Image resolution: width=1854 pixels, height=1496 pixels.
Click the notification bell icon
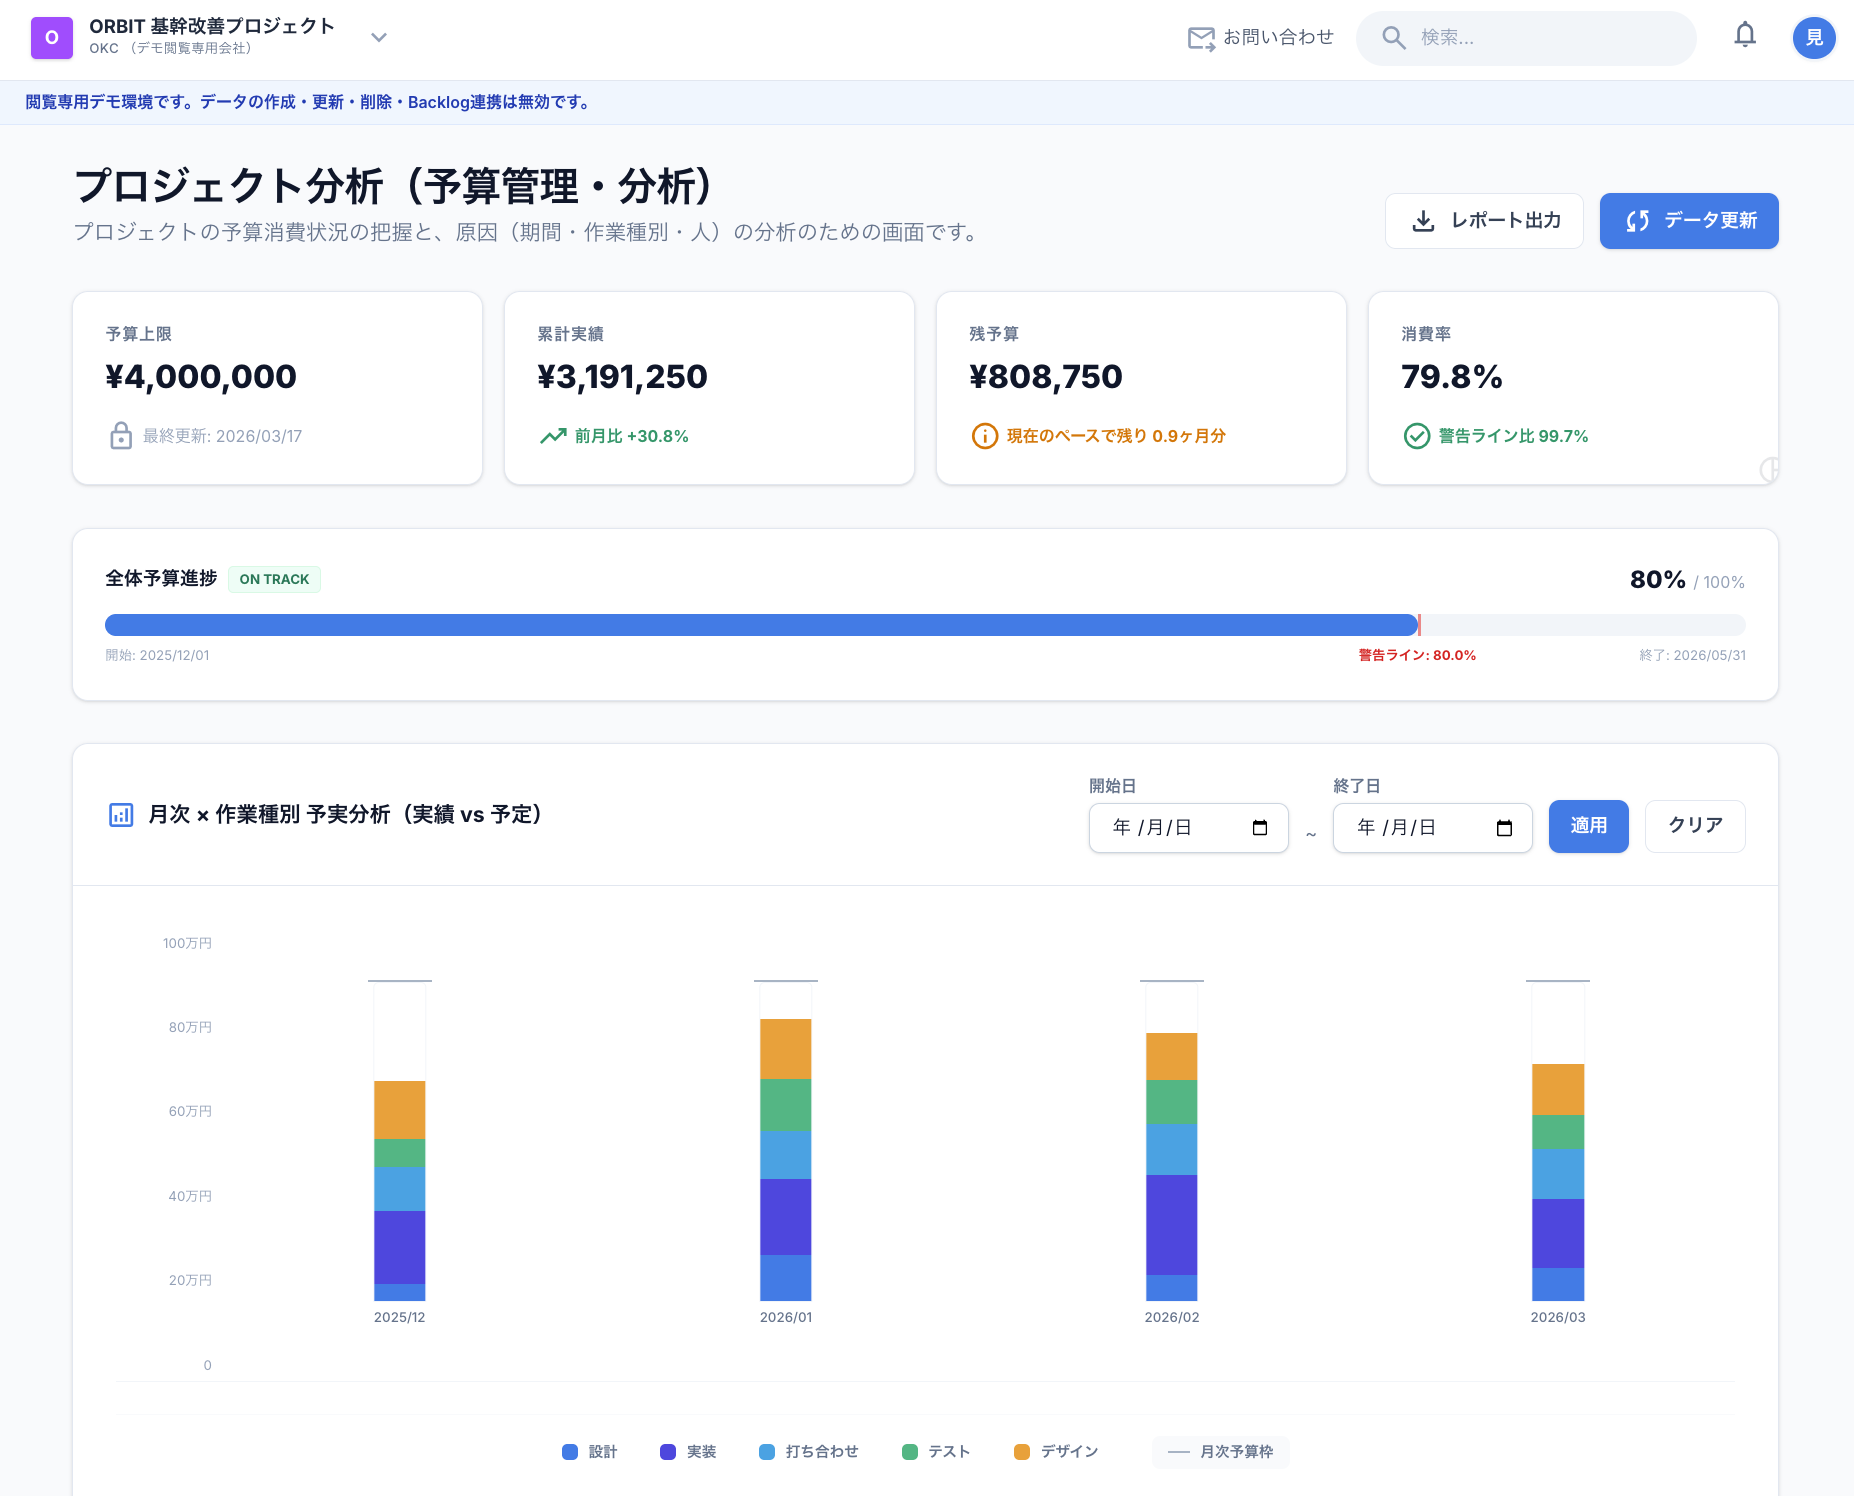(x=1745, y=36)
